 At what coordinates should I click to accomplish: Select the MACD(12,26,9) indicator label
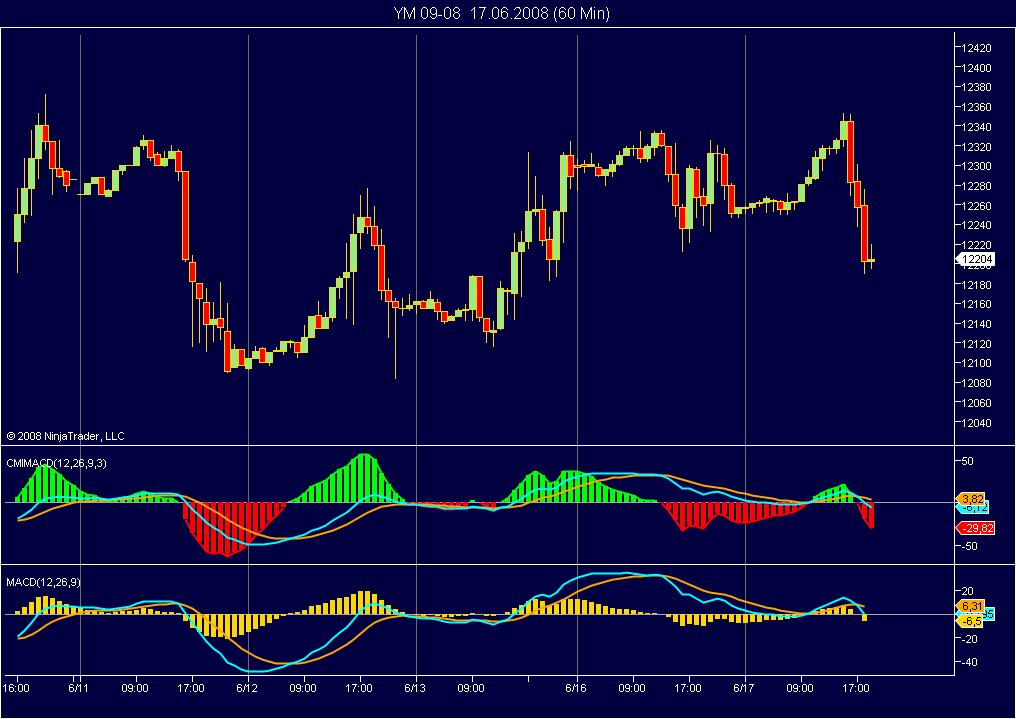[x=43, y=582]
